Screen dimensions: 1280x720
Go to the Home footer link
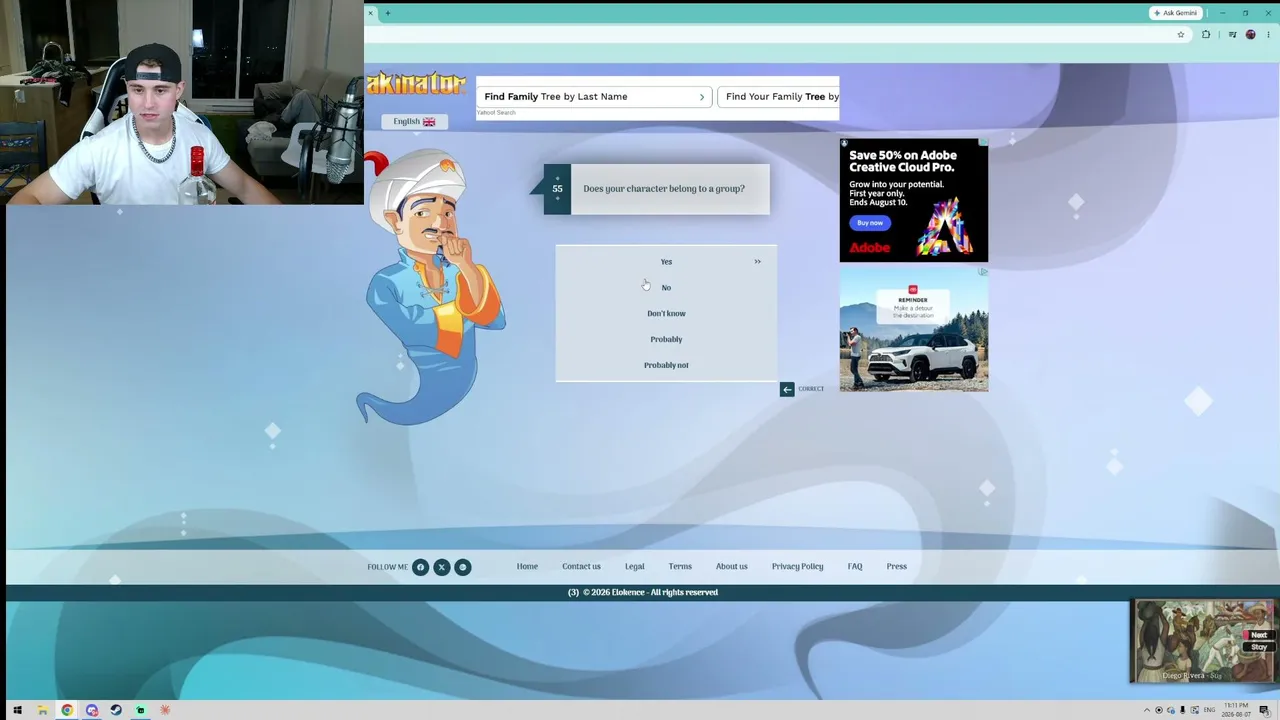tap(527, 567)
